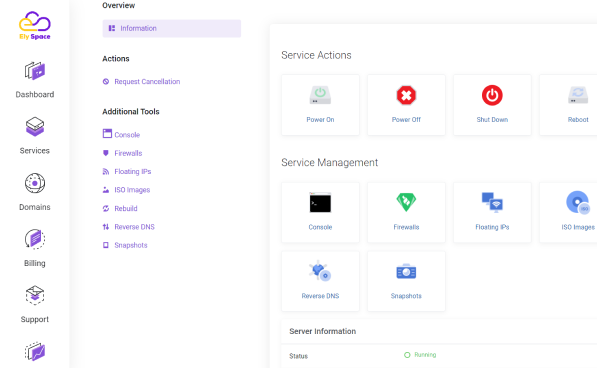Screen dimensions: 597x368
Task: Click the Additional Tools heading
Action: (x=131, y=112)
